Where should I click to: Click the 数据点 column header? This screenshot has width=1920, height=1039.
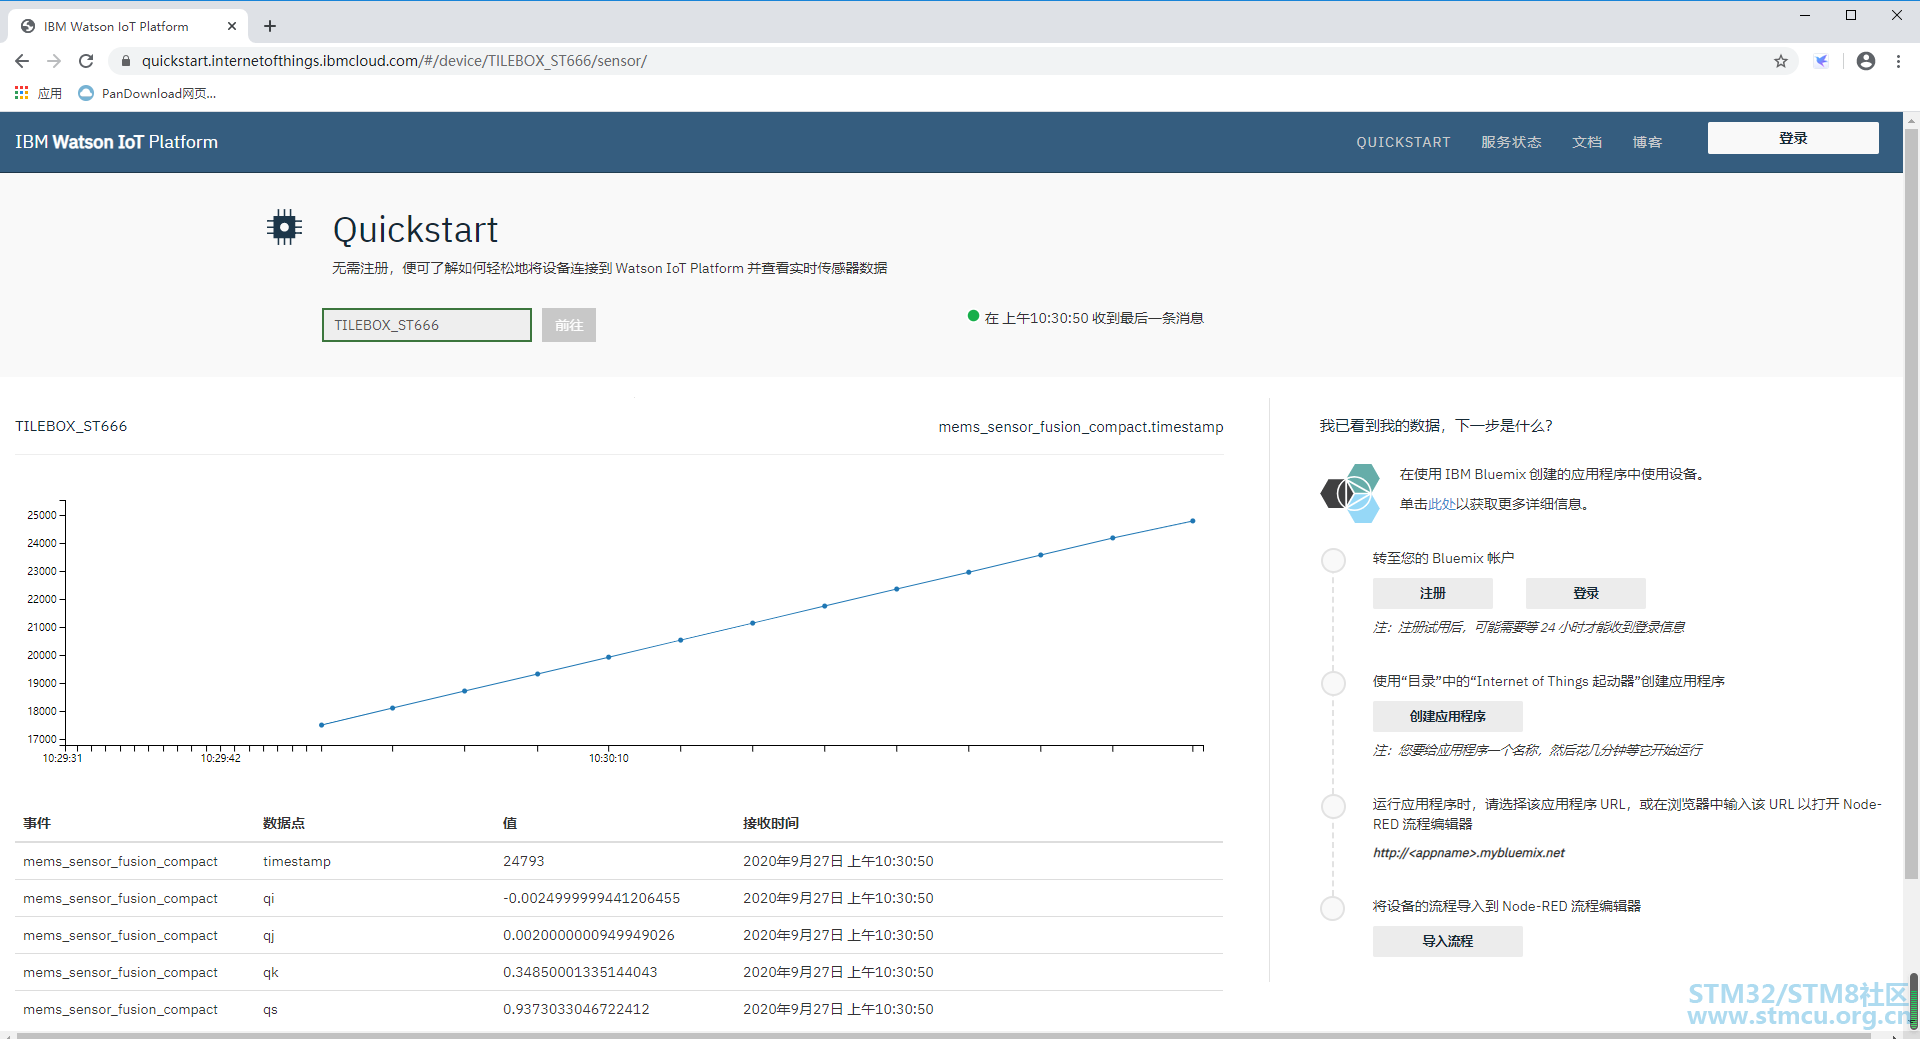point(284,823)
